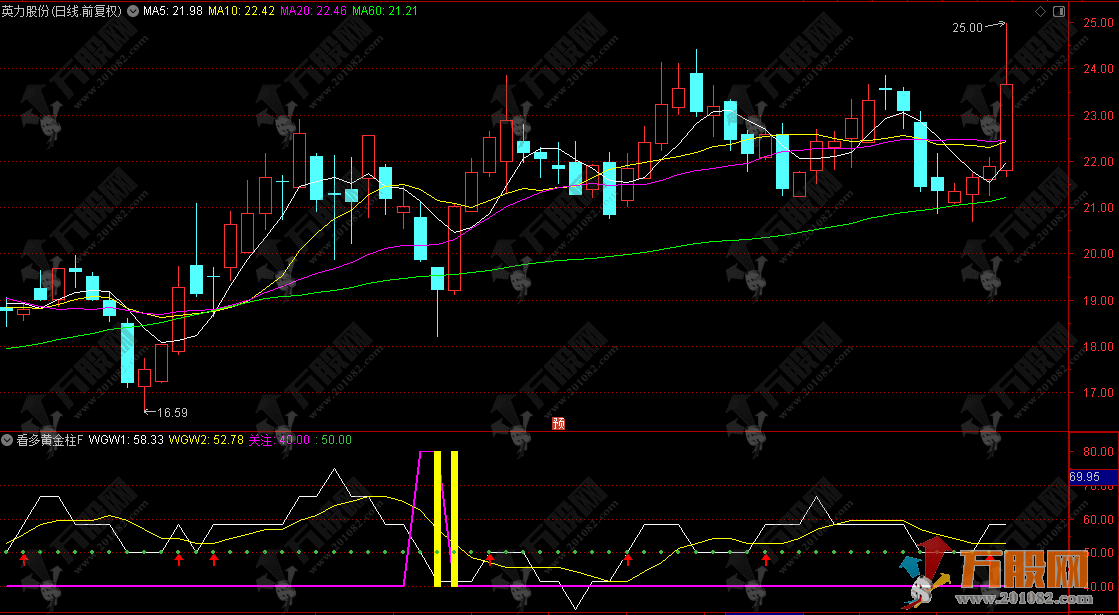Click the MA5: 21.98 indicator label
Viewport: 1119px width, 615px height.
point(175,11)
